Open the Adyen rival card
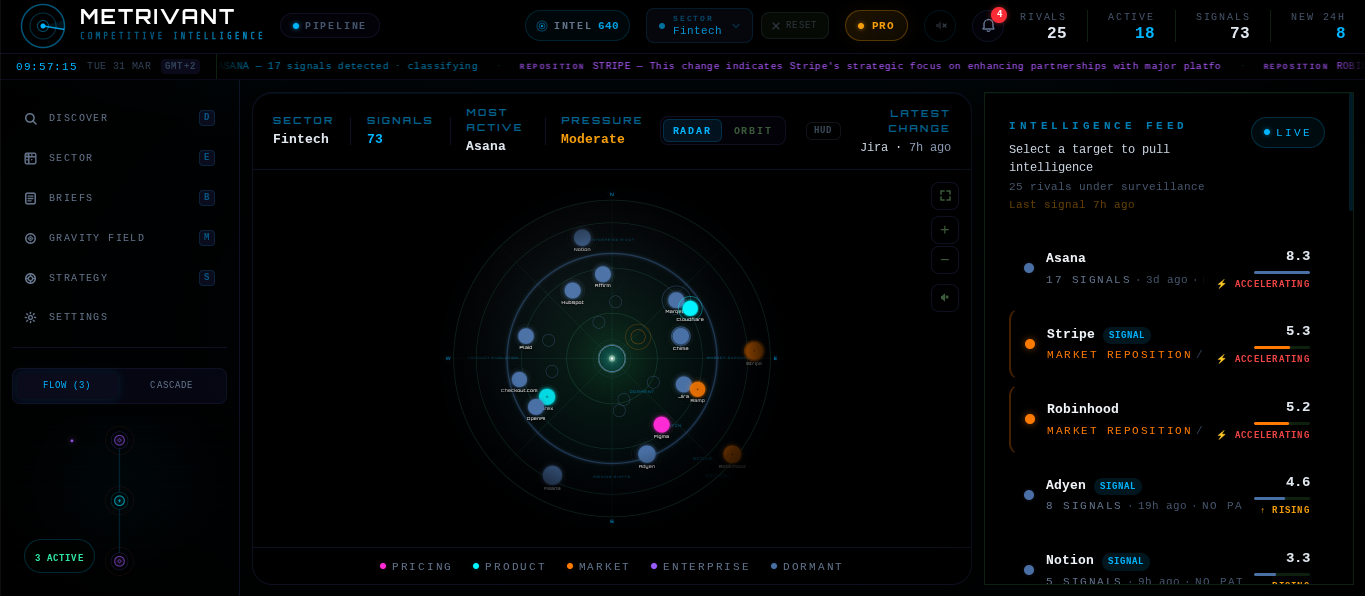Image resolution: width=1365 pixels, height=596 pixels. click(1166, 496)
